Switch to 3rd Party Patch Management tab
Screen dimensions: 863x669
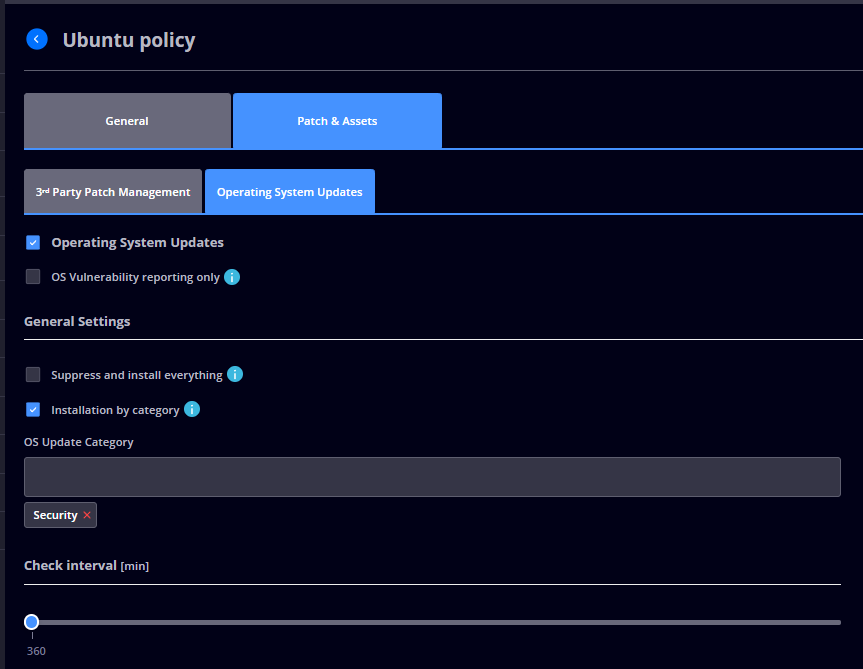click(x=113, y=191)
